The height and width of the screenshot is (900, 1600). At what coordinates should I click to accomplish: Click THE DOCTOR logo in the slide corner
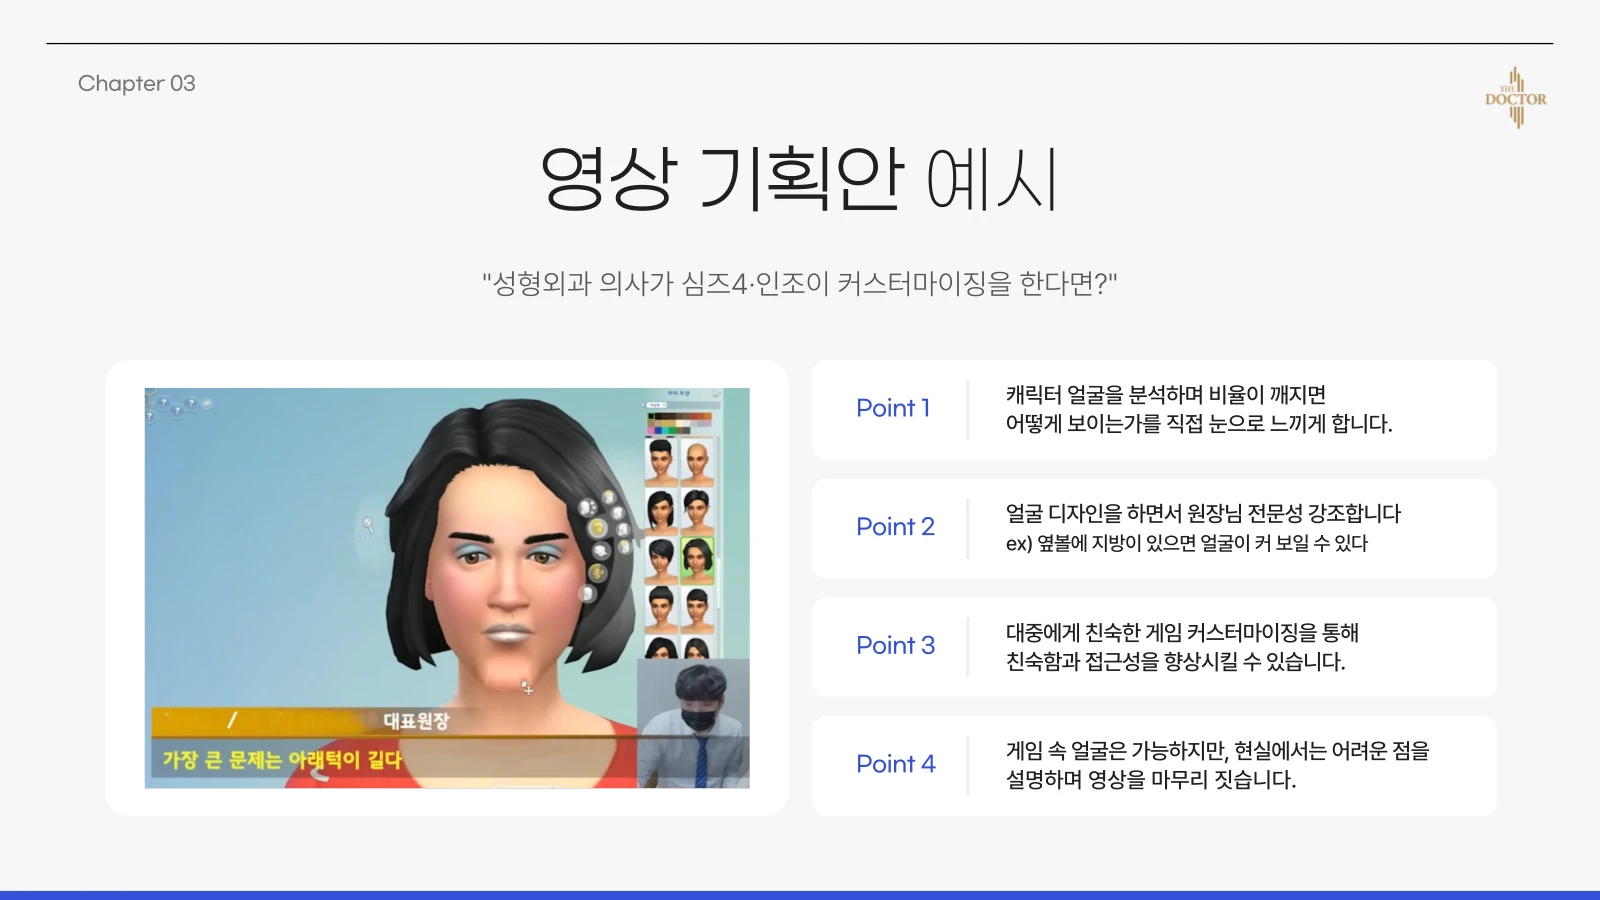(1516, 98)
